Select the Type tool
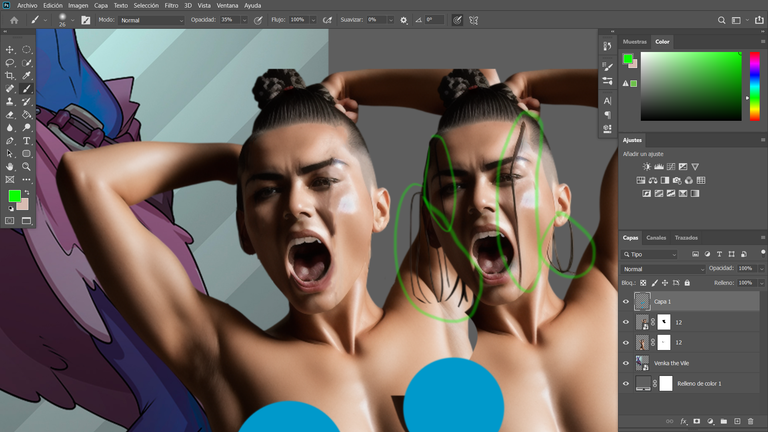Viewport: 768px width, 432px height. tap(26, 141)
